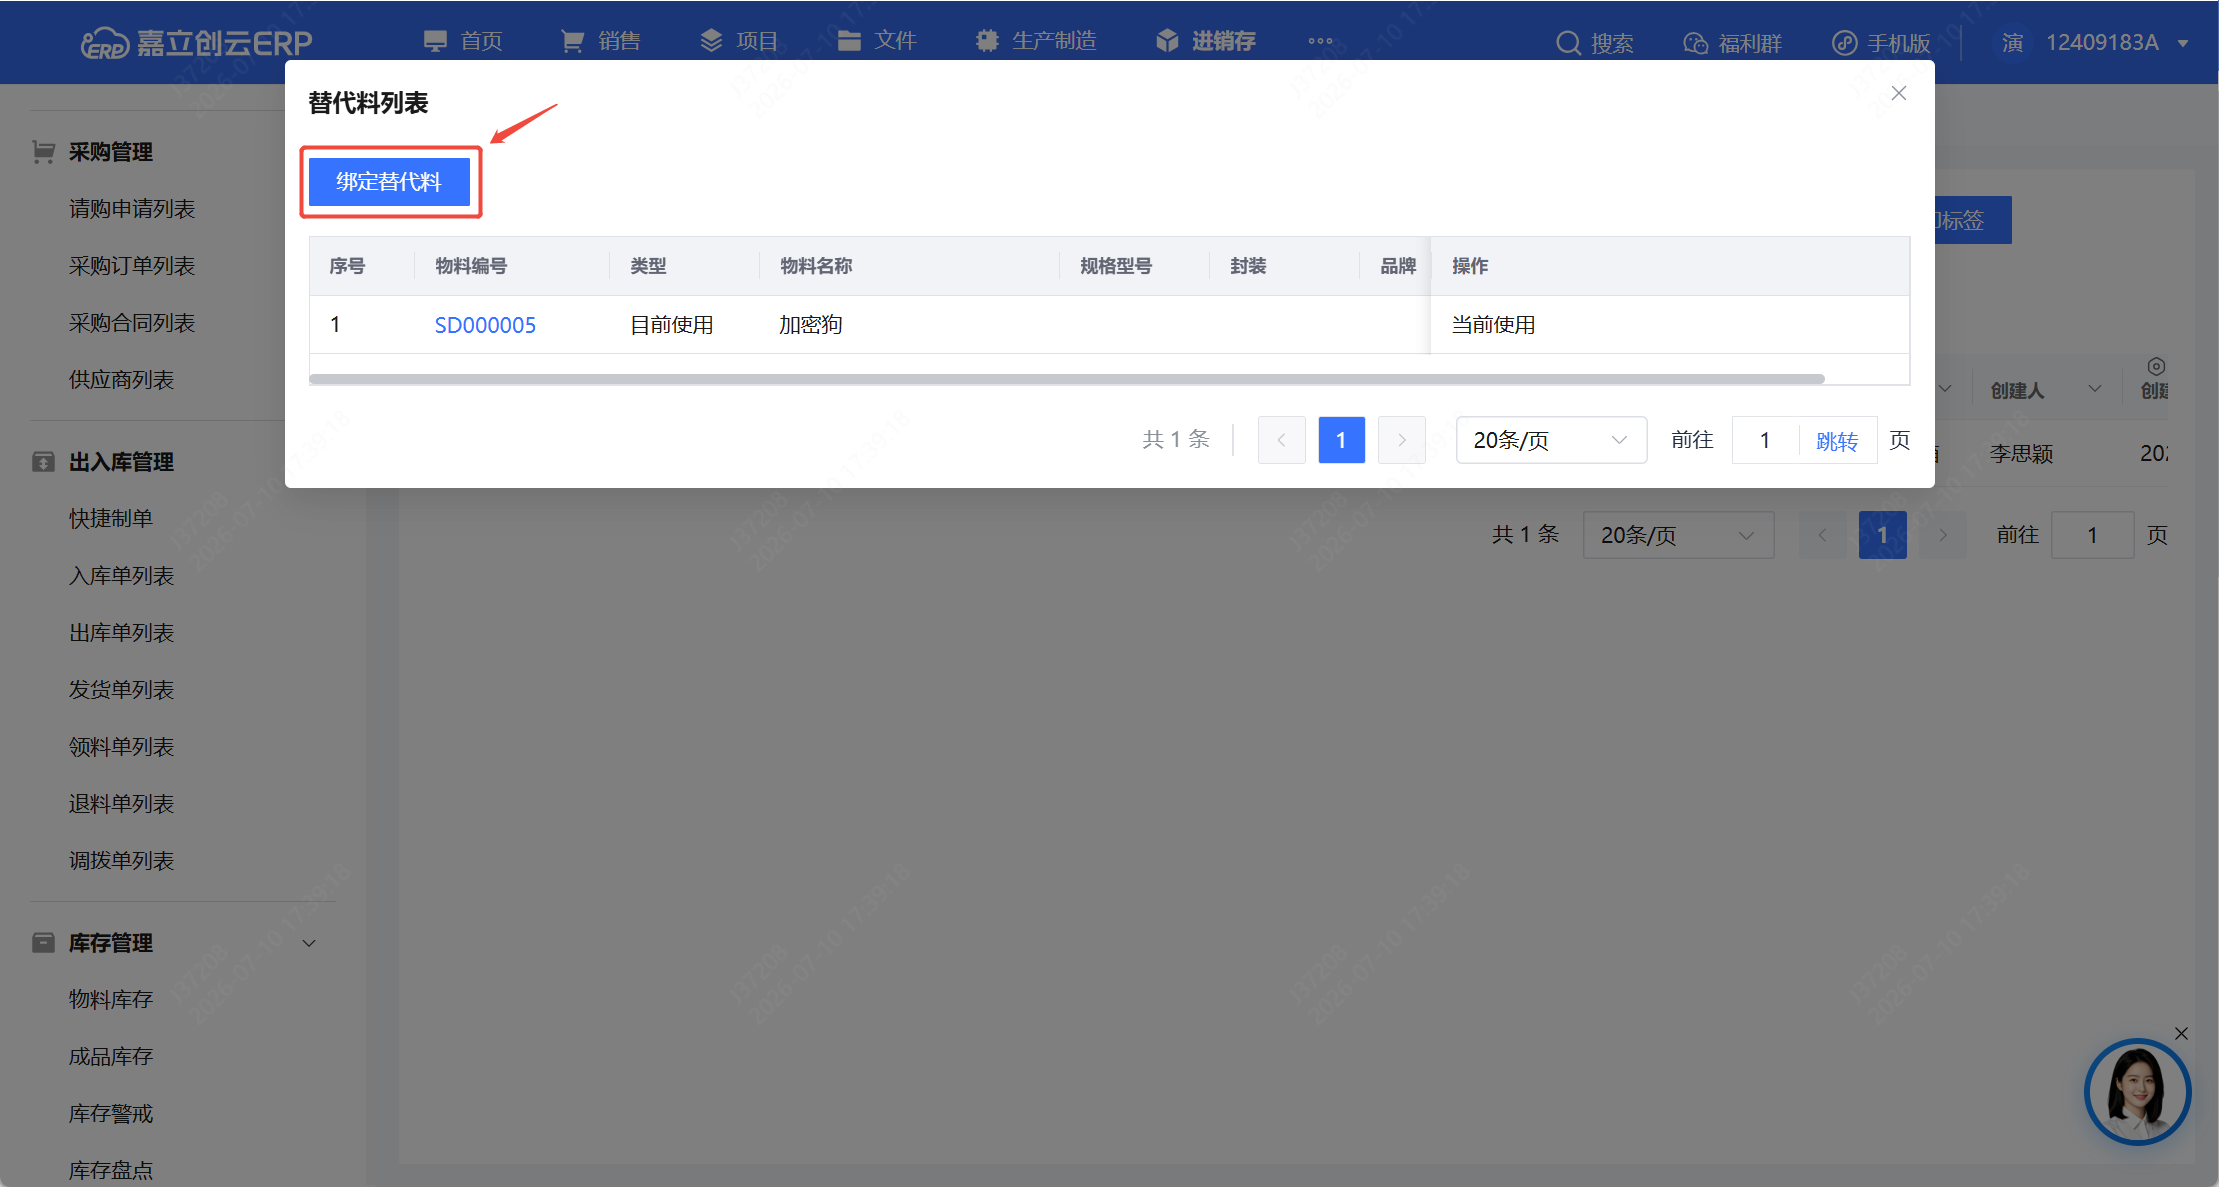Click the 物料编号 column header
This screenshot has width=2219, height=1187.
471,266
